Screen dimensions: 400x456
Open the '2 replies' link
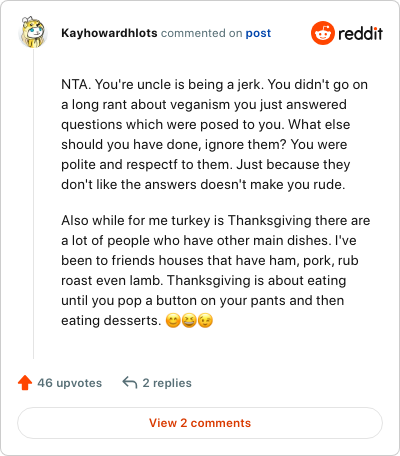[167, 383]
